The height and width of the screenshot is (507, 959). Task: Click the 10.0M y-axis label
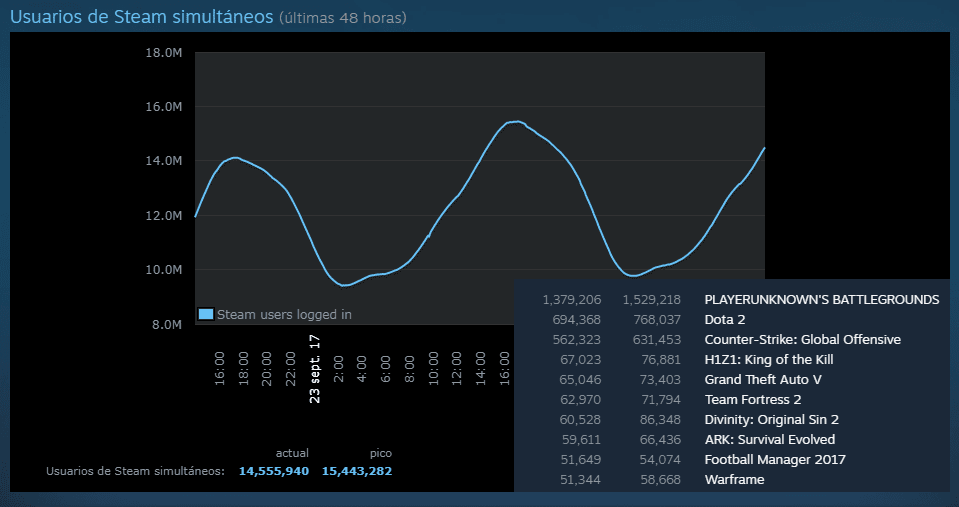coord(164,270)
